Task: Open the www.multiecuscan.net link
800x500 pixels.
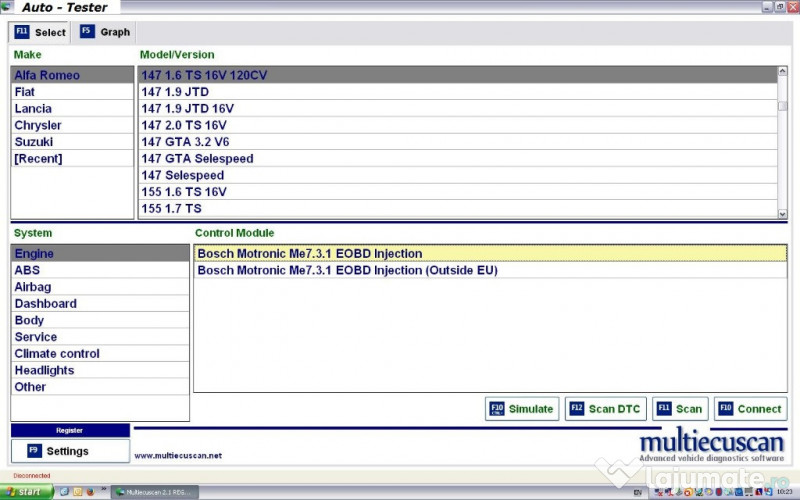Action: [178, 456]
